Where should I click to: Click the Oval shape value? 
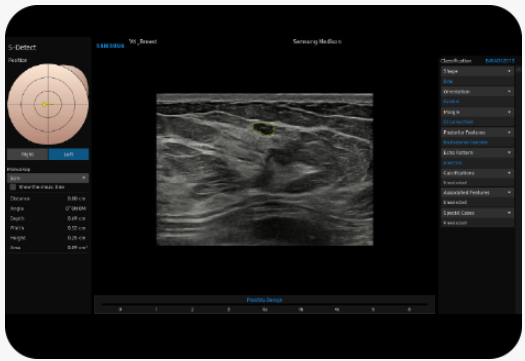(448, 81)
